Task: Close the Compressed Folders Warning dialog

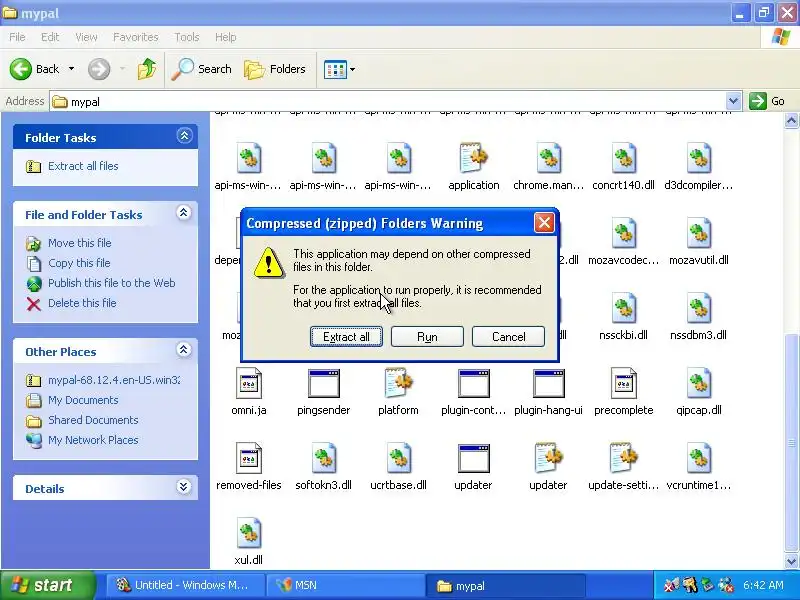Action: 544,223
